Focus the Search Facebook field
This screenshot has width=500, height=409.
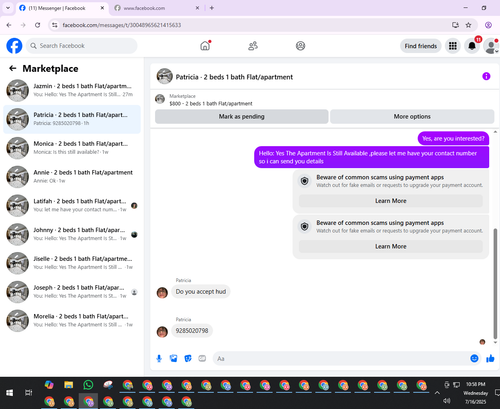tap(82, 46)
